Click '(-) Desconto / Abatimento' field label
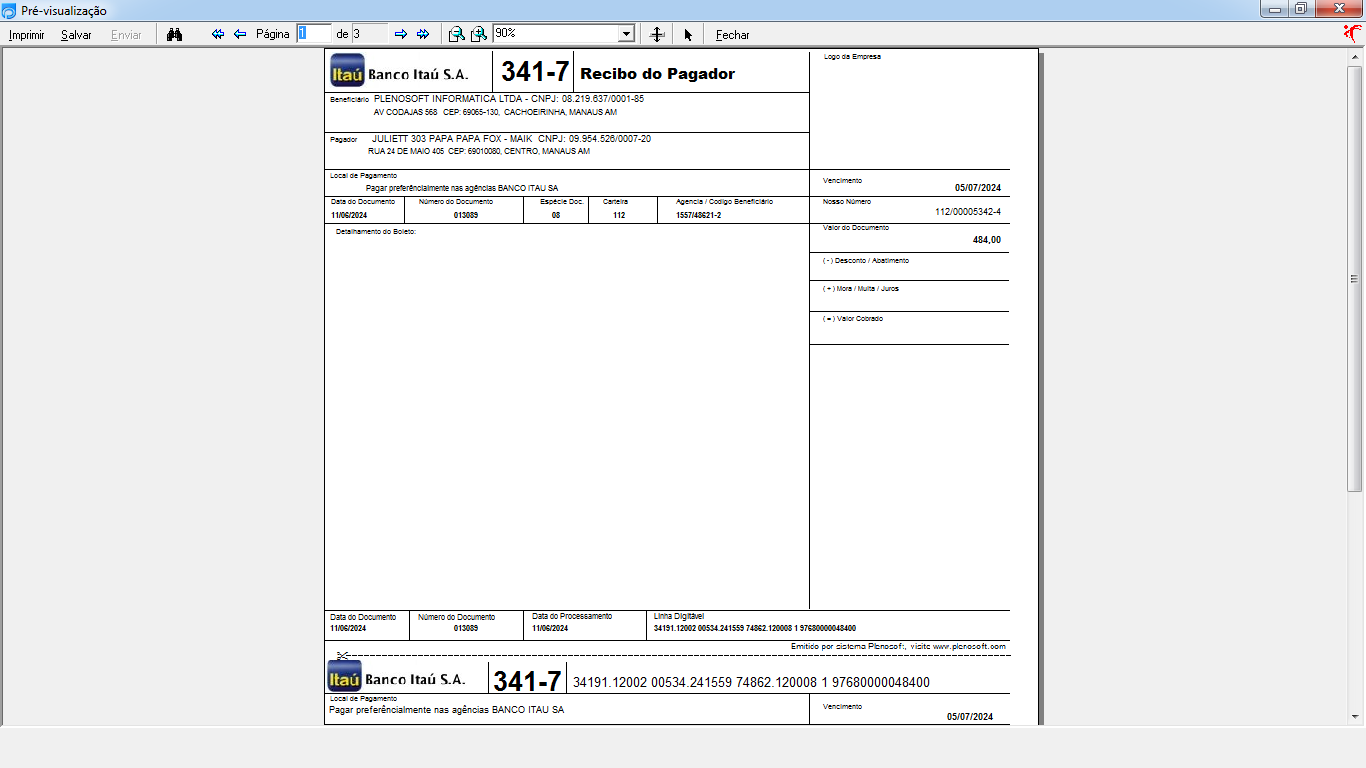The image size is (1366, 768). [x=866, y=261]
